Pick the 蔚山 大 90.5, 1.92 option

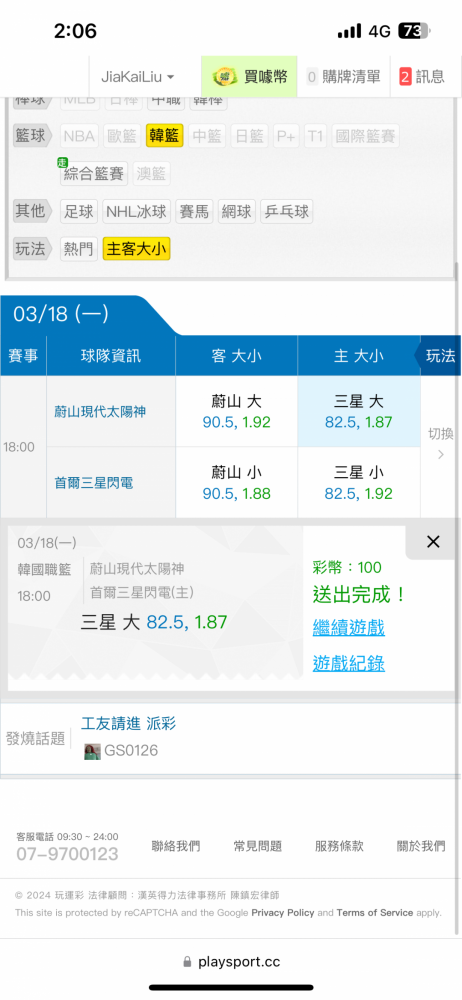tap(237, 411)
